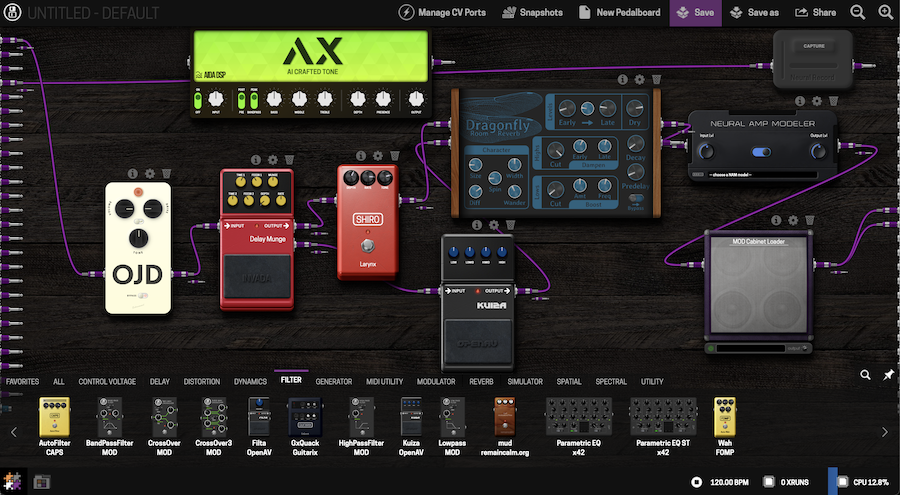Toggle the OJD bypass switch at bottom
Image resolution: width=900 pixels, height=495 pixels.
[x=142, y=296]
